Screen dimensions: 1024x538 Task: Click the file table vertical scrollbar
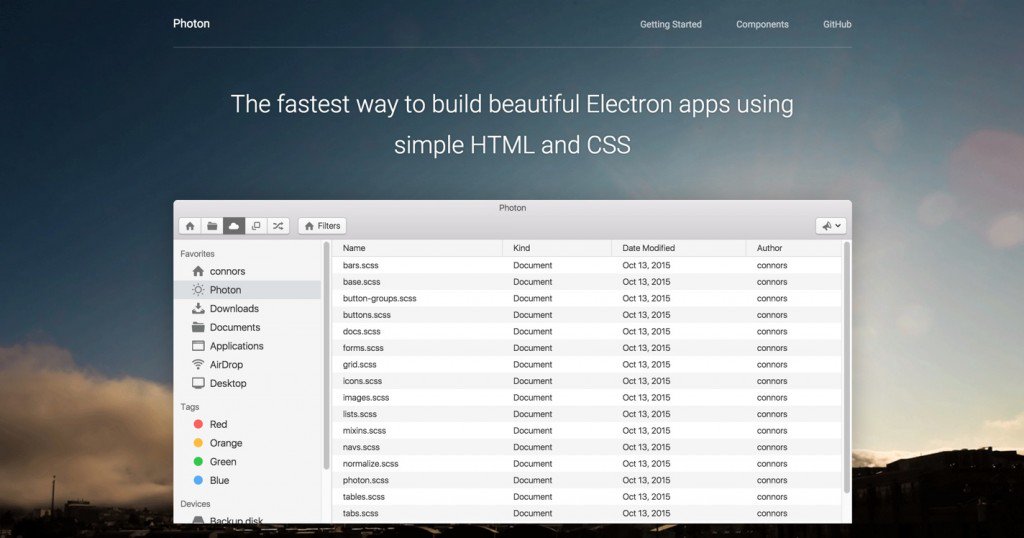click(847, 368)
